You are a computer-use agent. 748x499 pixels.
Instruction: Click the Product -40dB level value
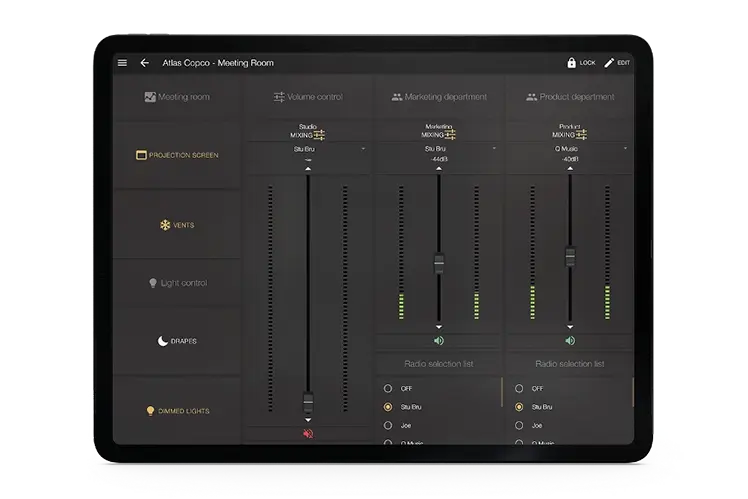tap(570, 159)
